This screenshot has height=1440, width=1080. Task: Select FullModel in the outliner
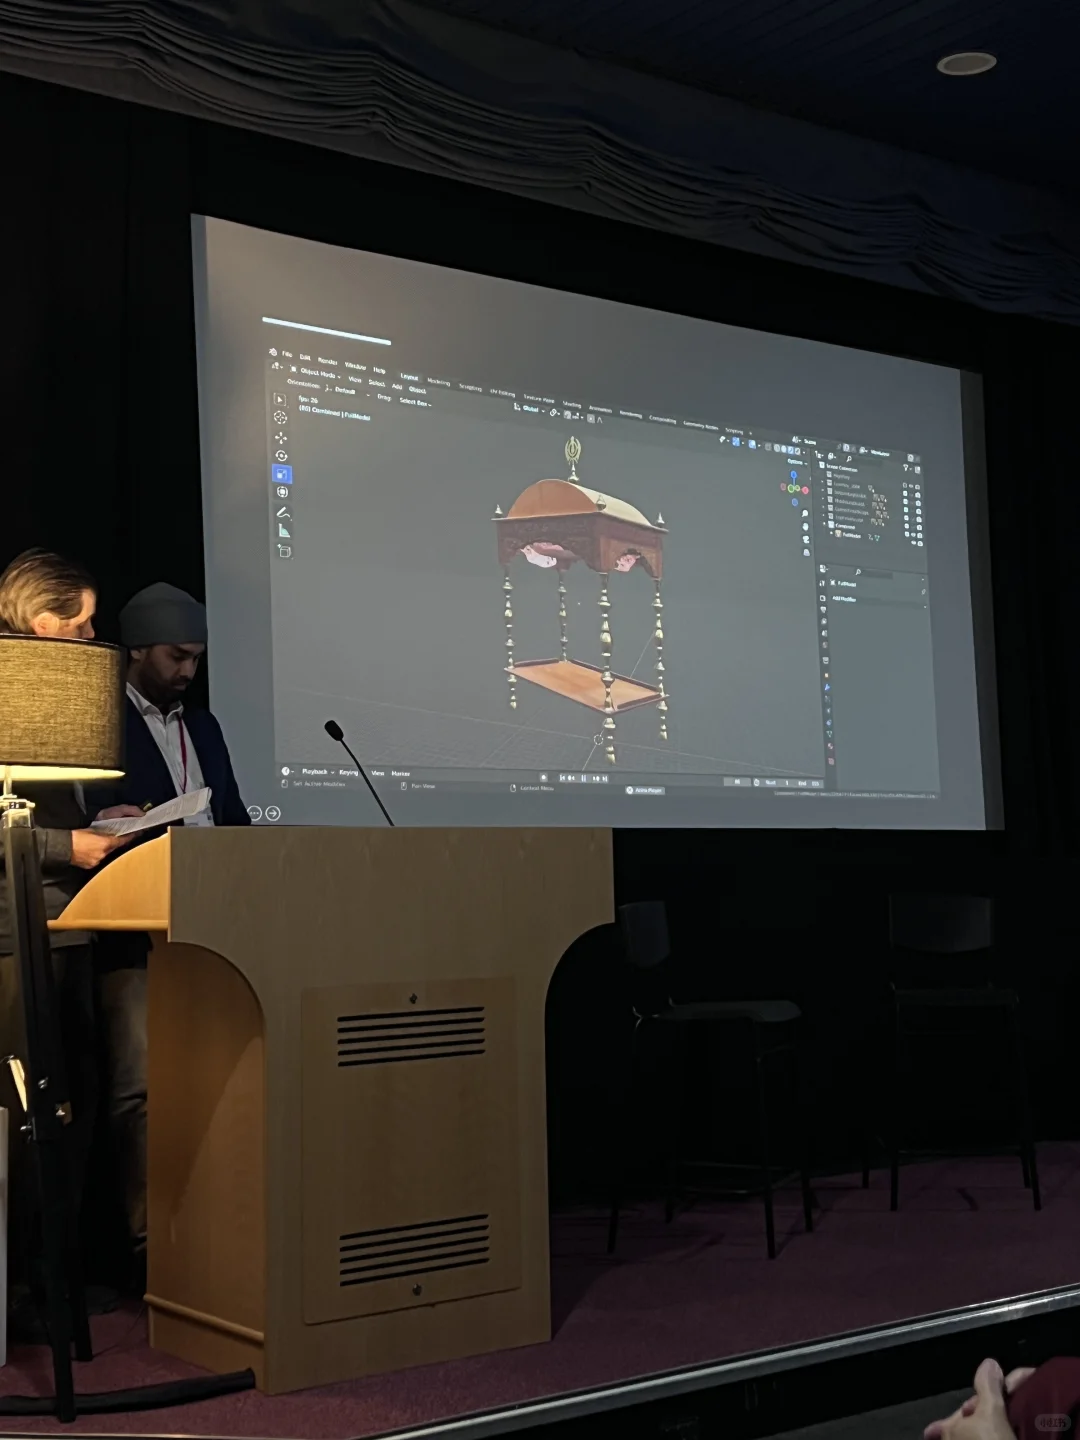coord(852,535)
